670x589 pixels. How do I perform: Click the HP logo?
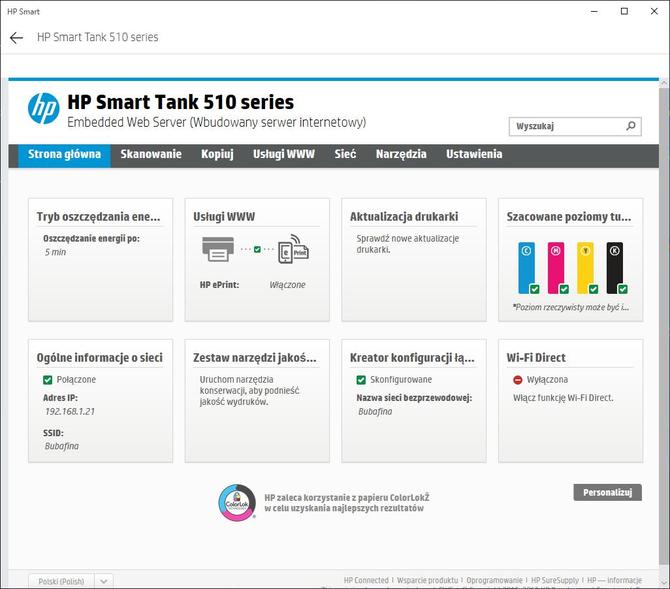(44, 109)
